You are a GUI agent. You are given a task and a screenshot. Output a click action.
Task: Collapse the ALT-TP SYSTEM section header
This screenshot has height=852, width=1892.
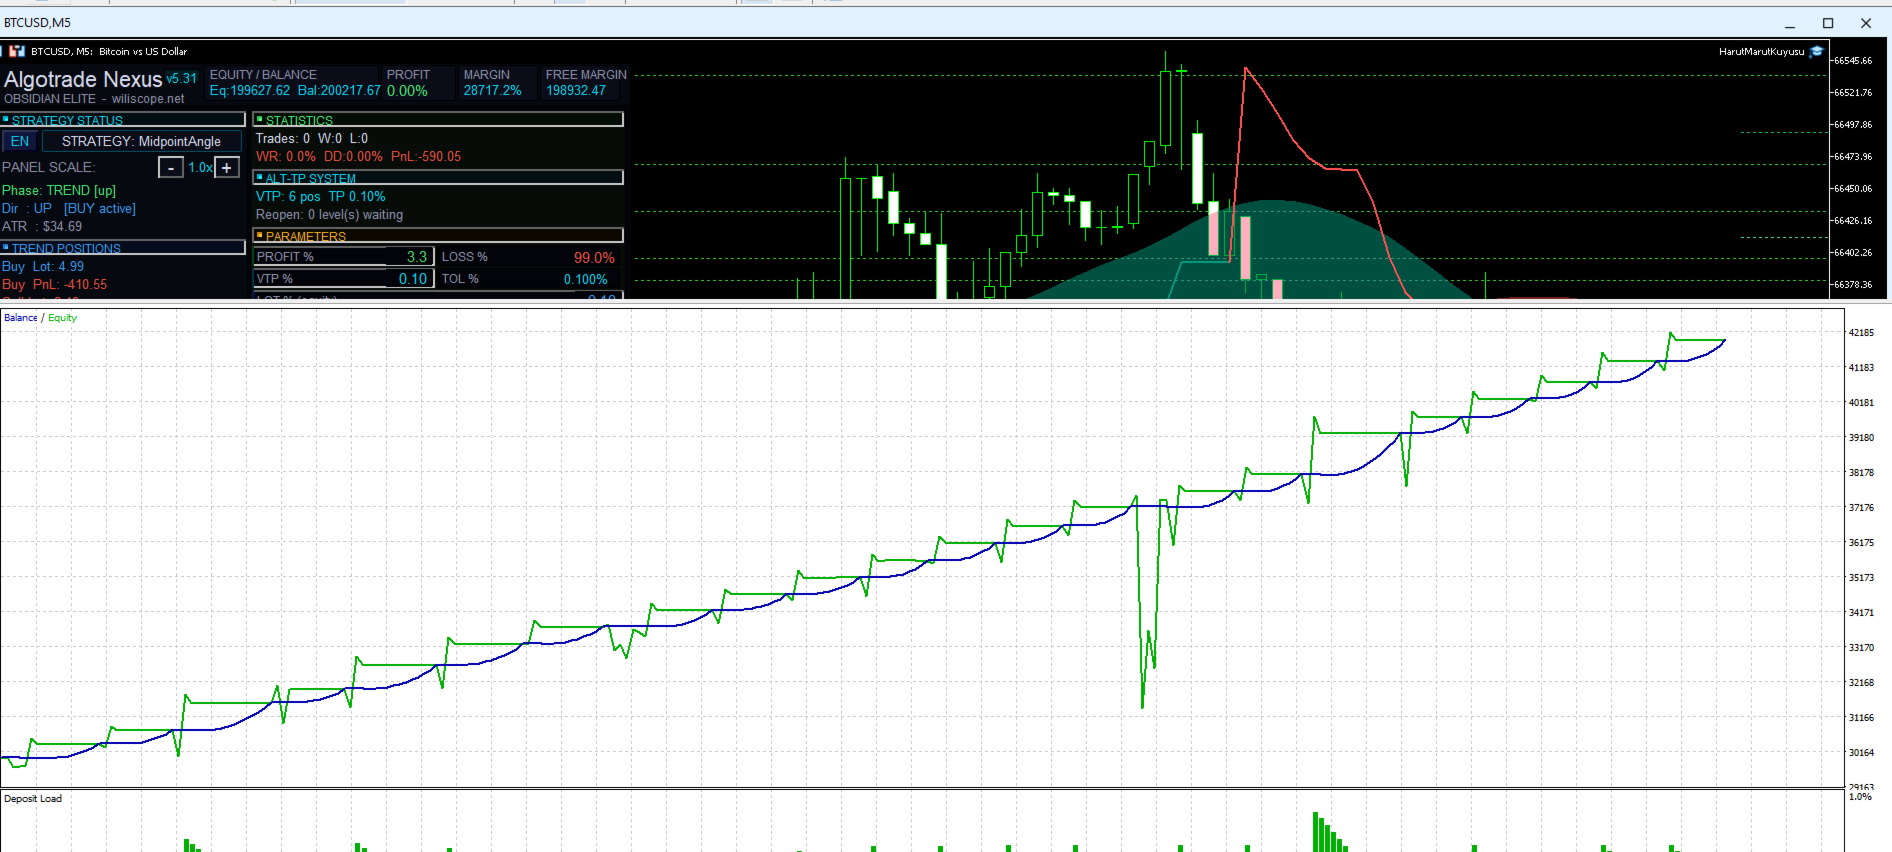pos(439,178)
